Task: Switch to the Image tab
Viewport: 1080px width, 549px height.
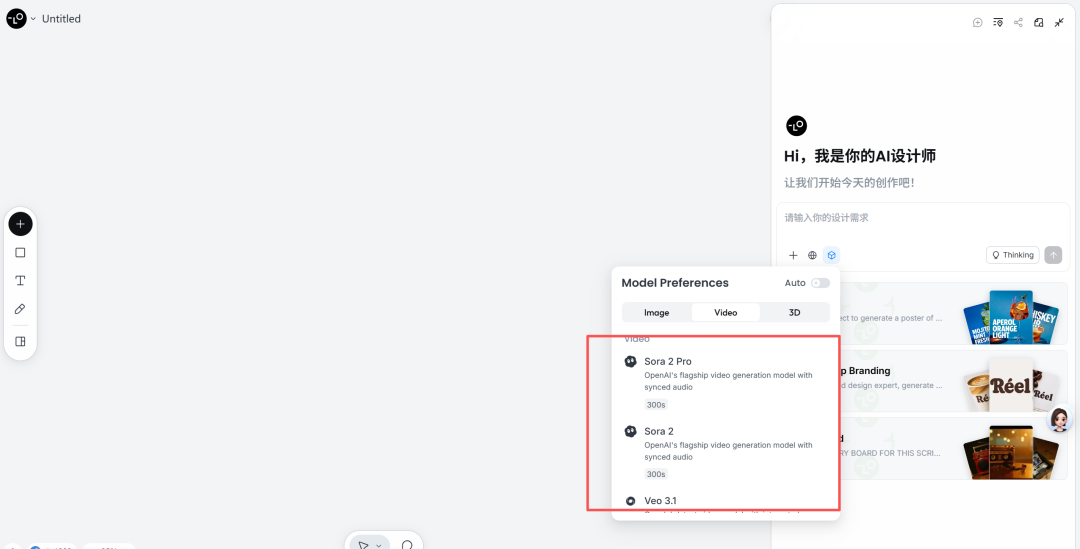Action: [x=656, y=313]
